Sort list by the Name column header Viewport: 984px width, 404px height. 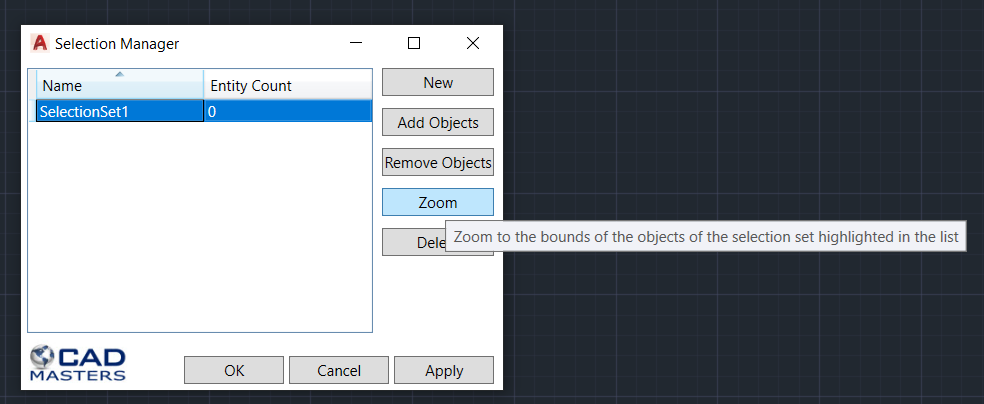point(120,86)
